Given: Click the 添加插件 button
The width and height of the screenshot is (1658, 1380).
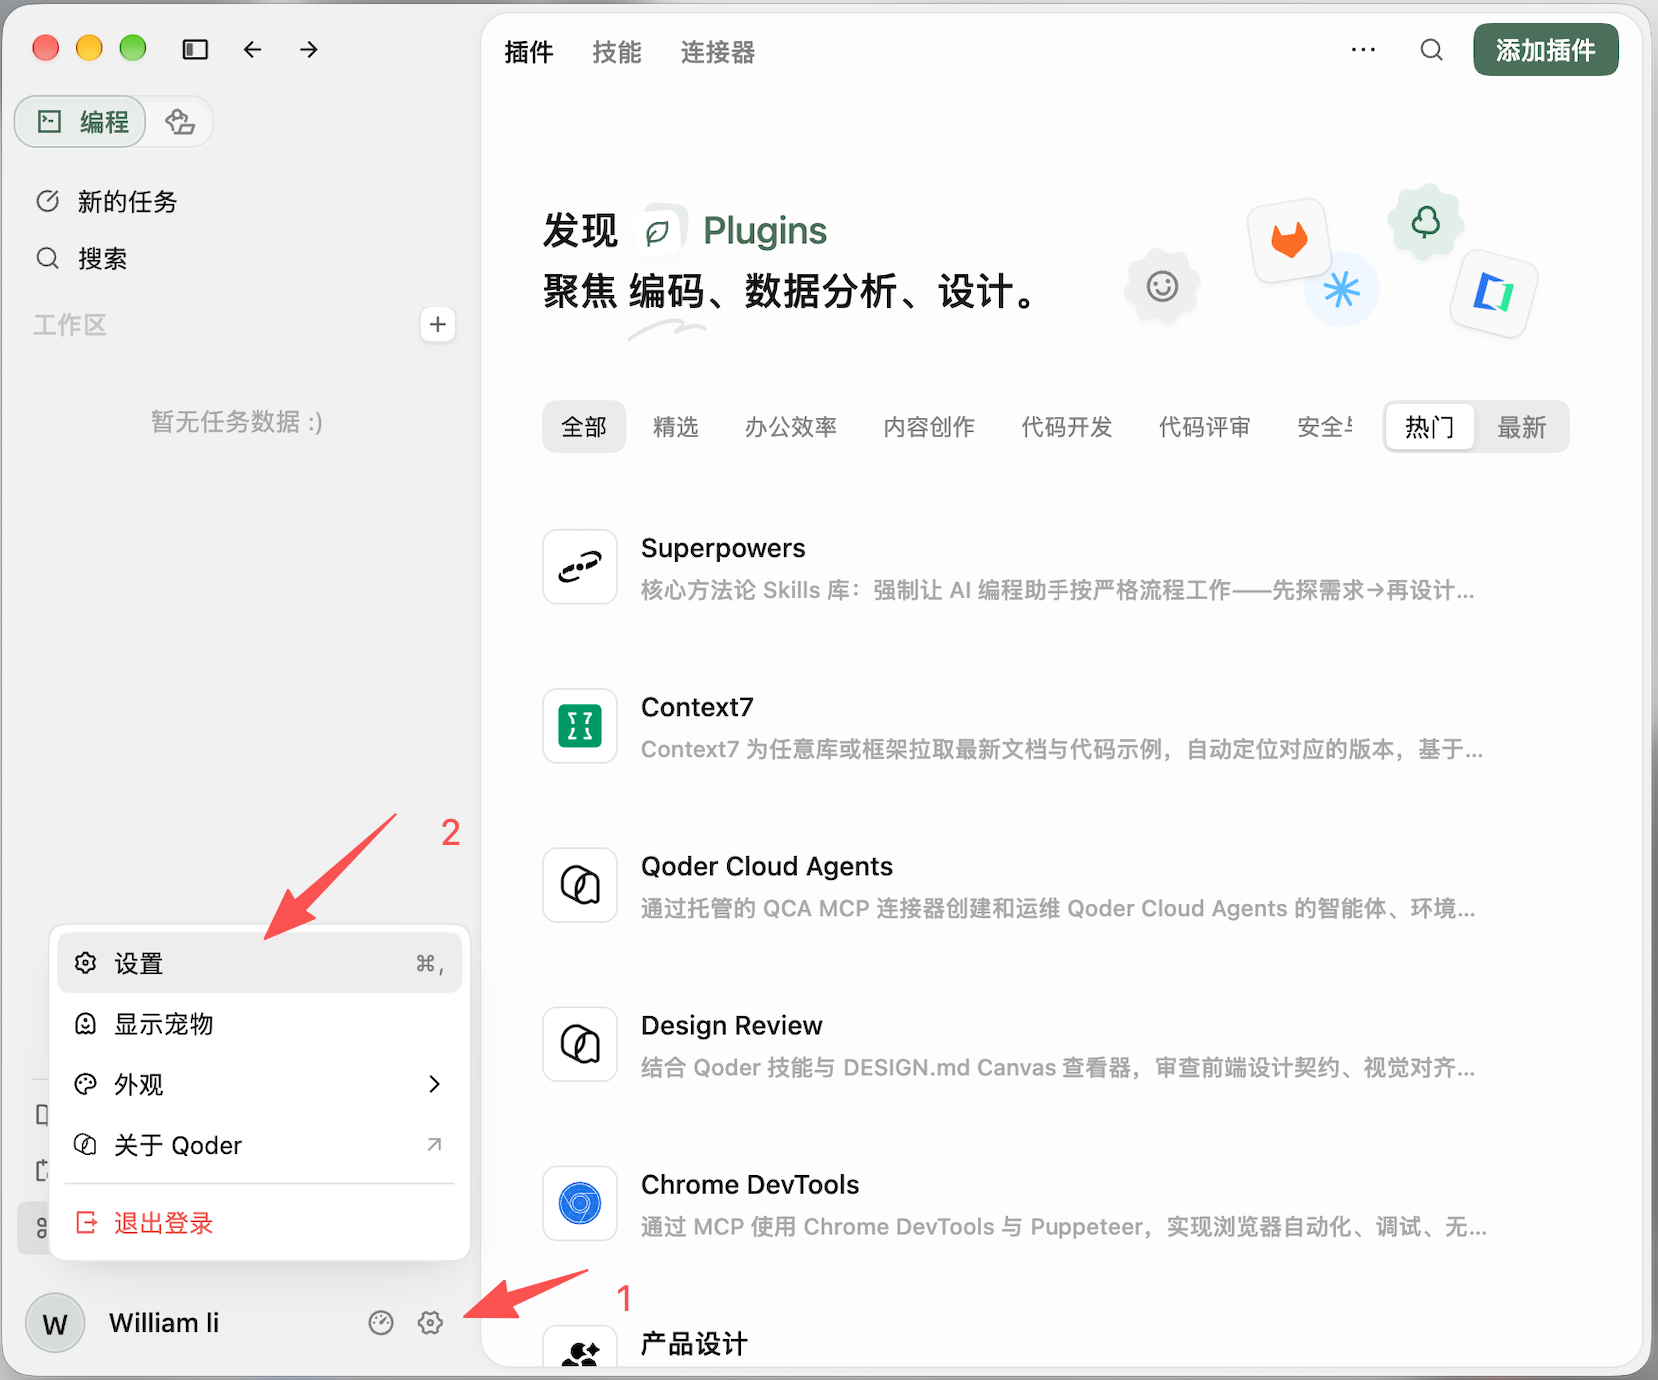Looking at the screenshot, I should point(1545,50).
